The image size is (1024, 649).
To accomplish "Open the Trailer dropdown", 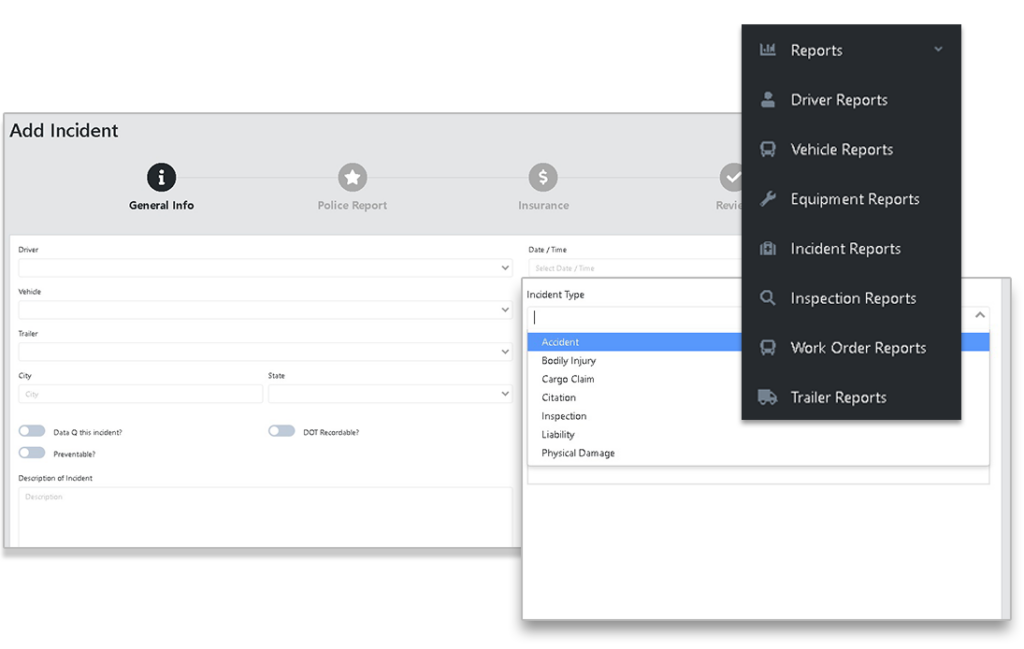I will pos(265,351).
